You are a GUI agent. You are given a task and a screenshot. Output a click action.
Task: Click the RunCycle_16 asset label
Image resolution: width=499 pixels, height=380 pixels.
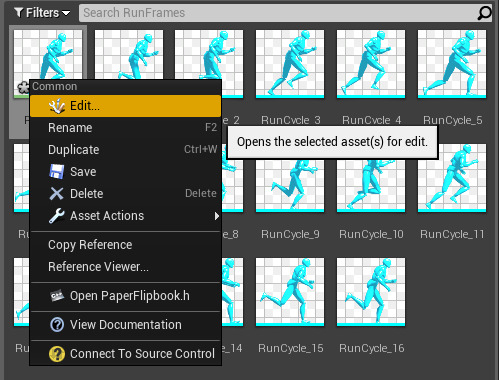click(372, 348)
